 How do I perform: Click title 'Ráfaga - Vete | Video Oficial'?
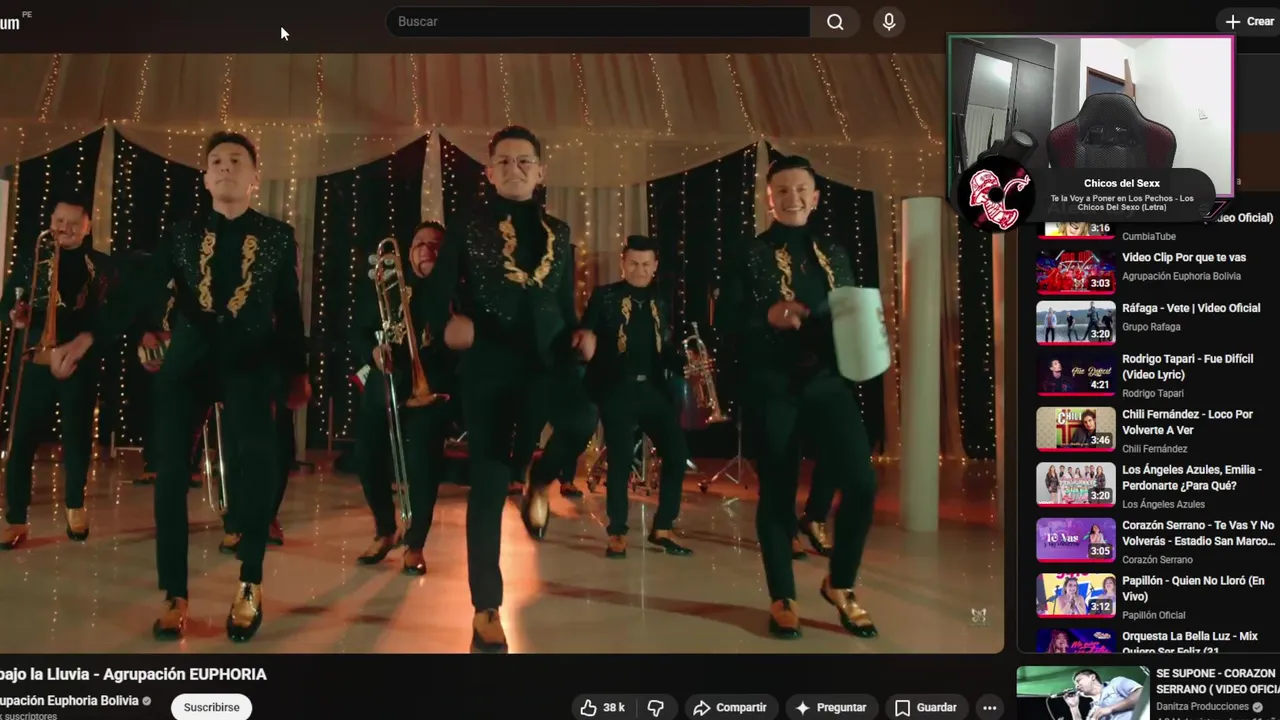coord(1191,308)
